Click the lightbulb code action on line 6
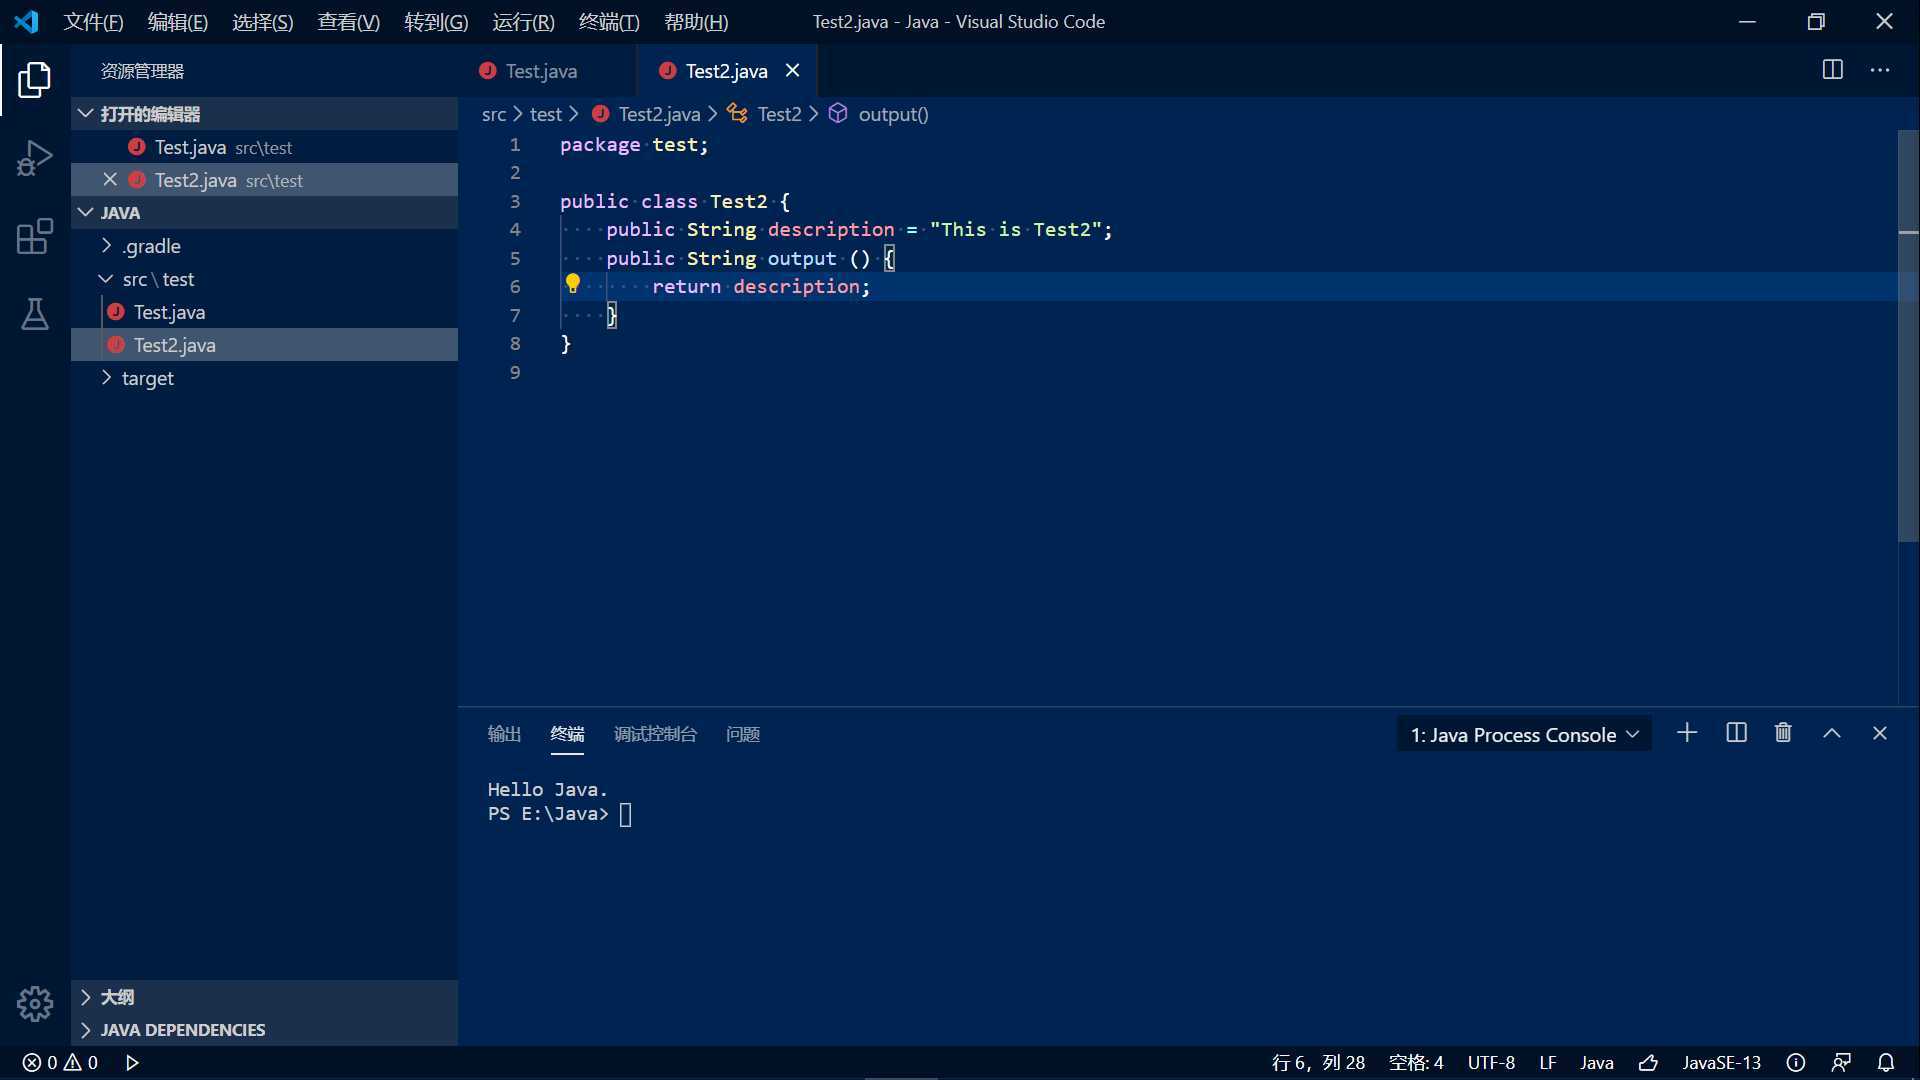Viewport: 1920px width, 1080px height. [573, 284]
